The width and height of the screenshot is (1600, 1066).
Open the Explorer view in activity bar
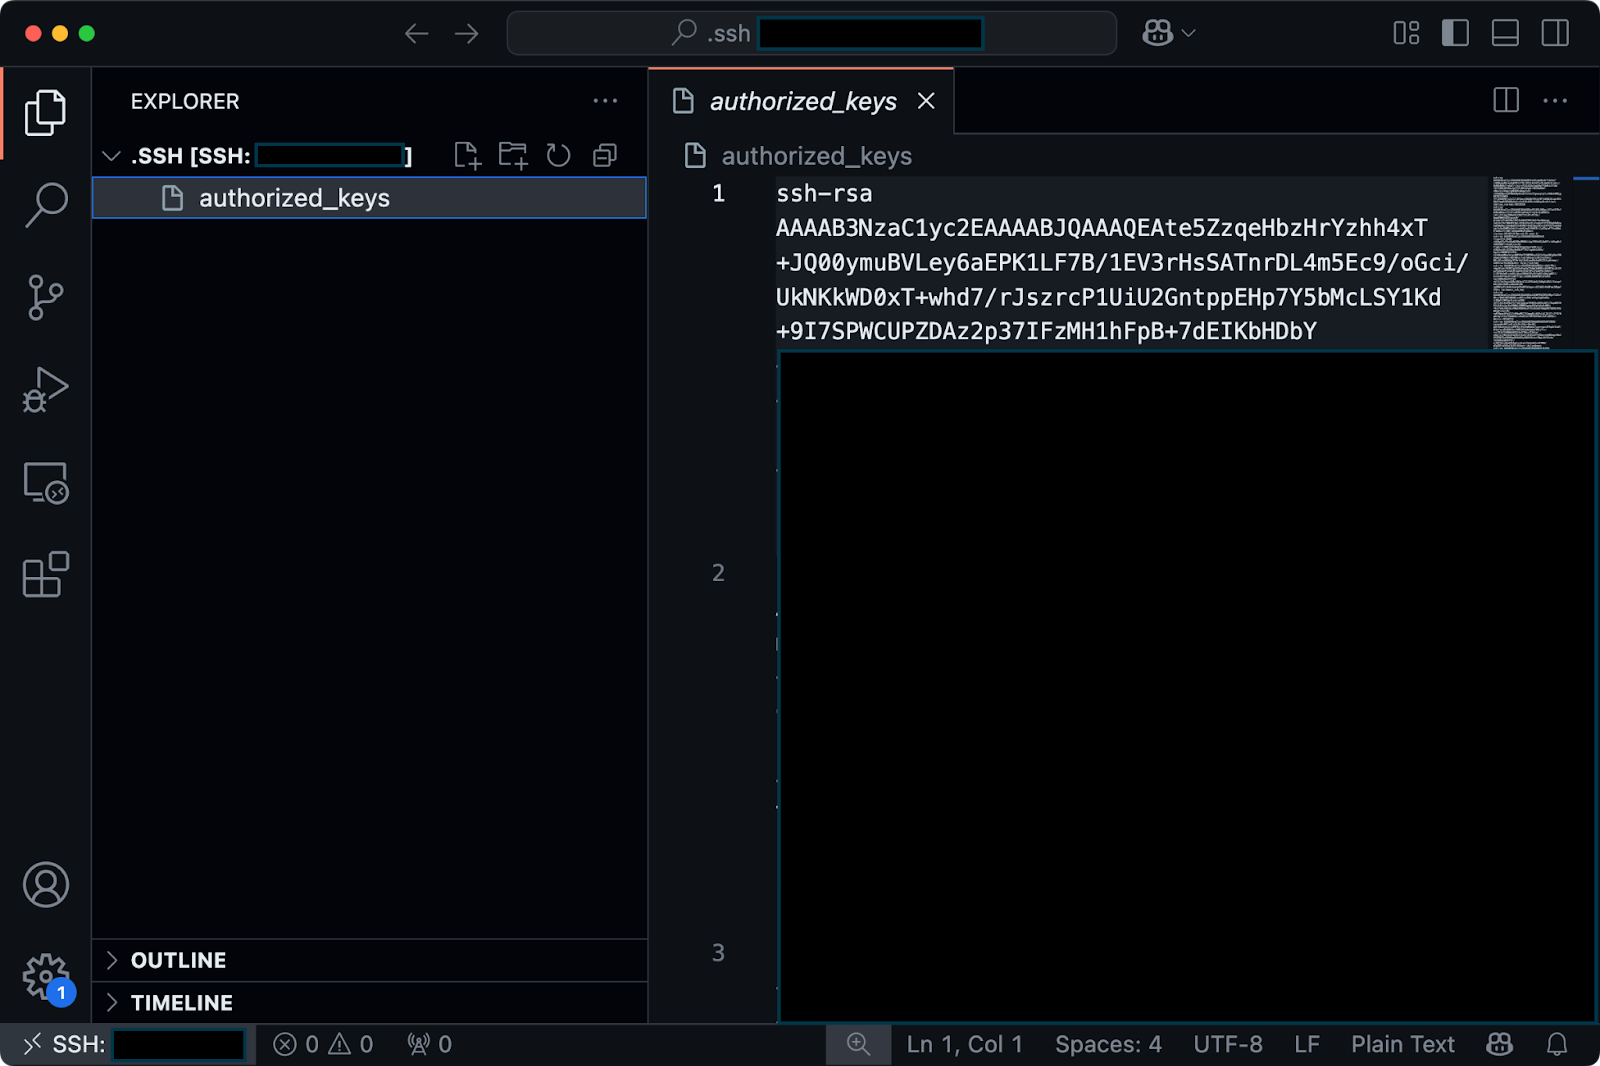pos(45,112)
